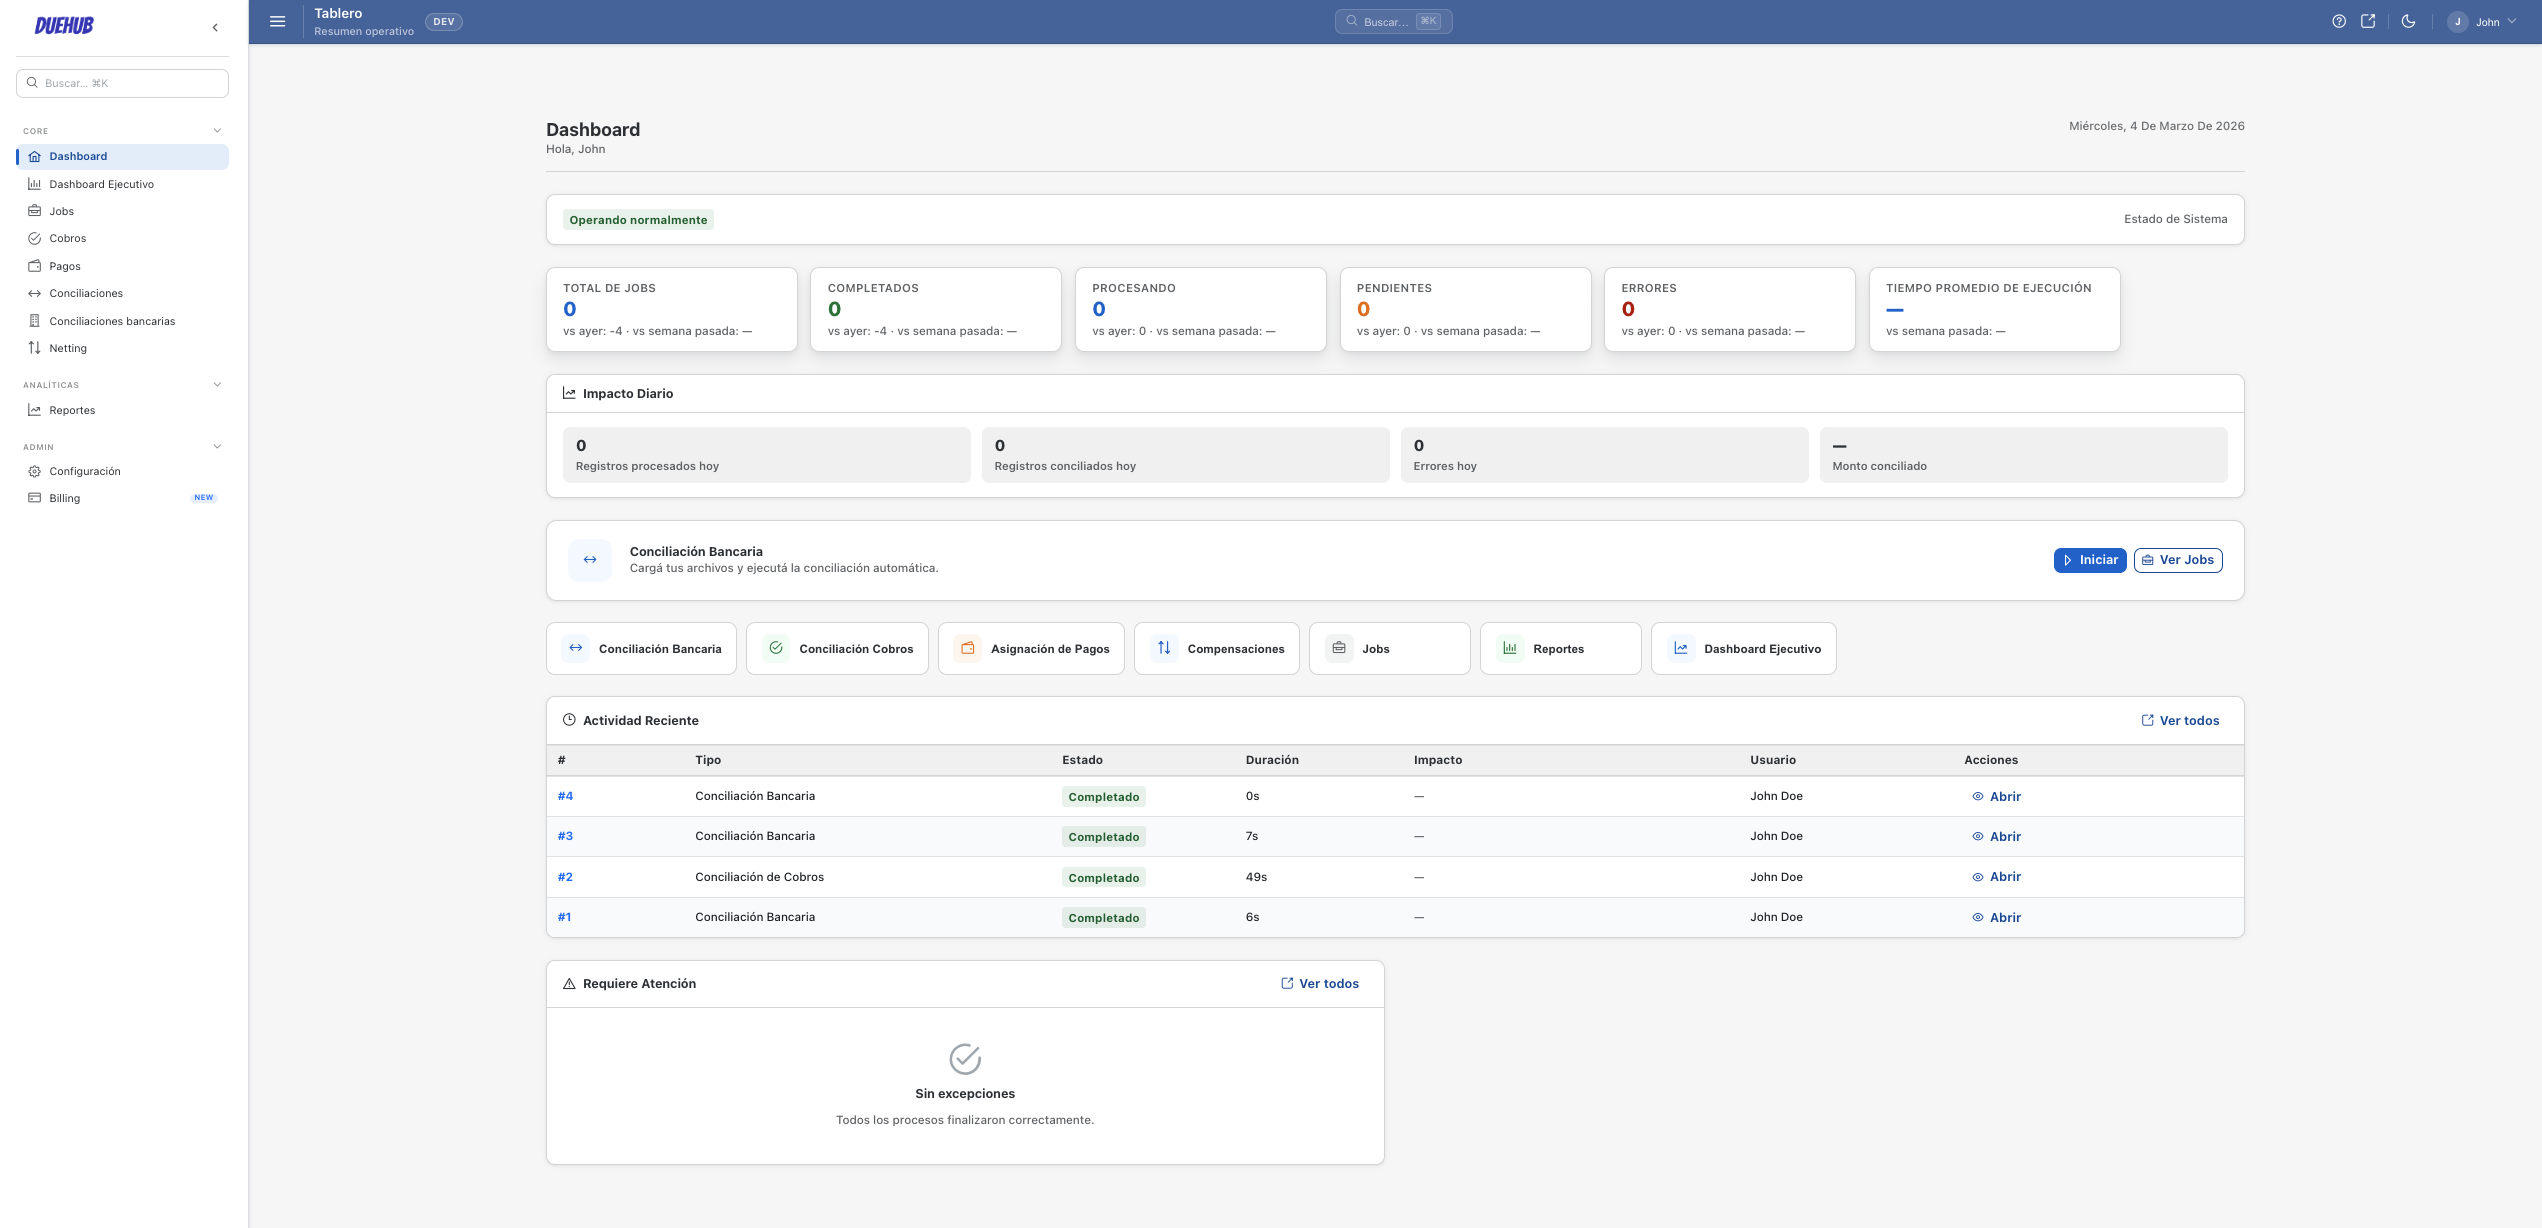Open the hamburger menu icon
This screenshot has height=1228, width=2542.
[278, 21]
